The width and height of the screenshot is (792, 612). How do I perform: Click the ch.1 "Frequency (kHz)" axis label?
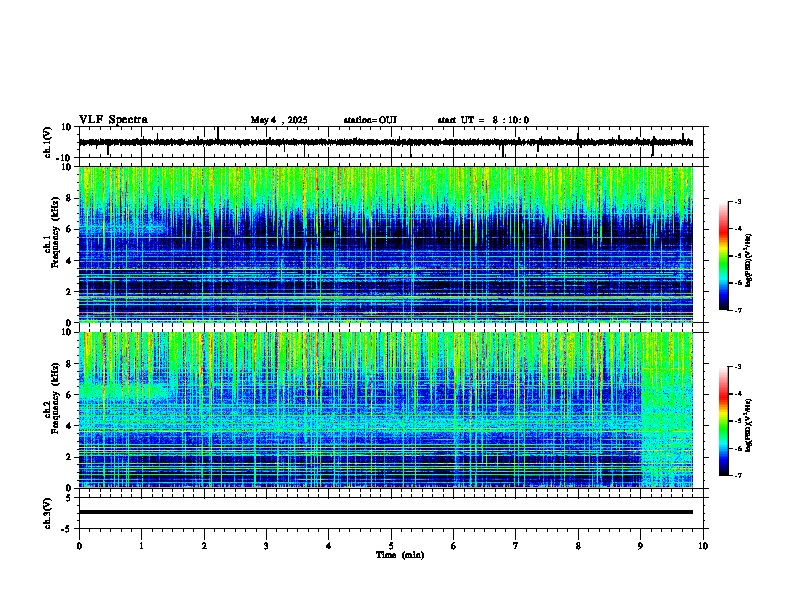[55, 232]
